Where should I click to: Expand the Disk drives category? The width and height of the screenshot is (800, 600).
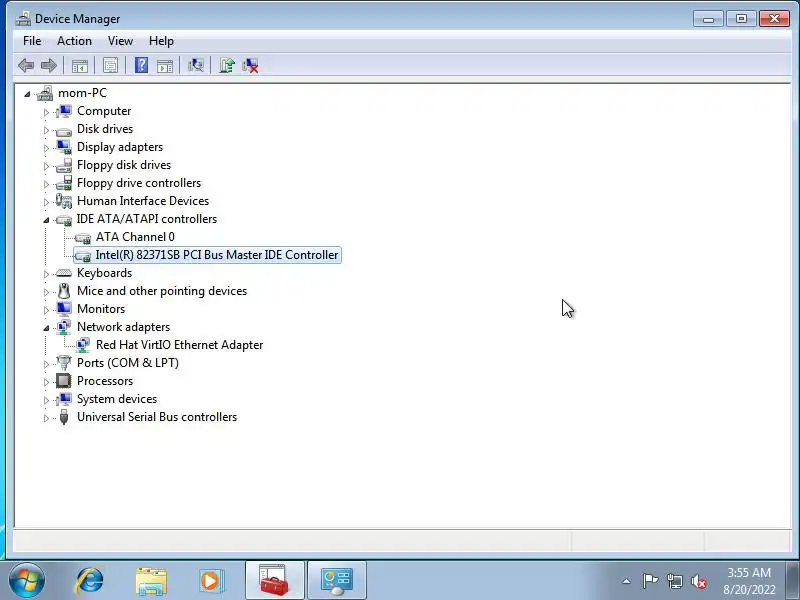tap(46, 130)
